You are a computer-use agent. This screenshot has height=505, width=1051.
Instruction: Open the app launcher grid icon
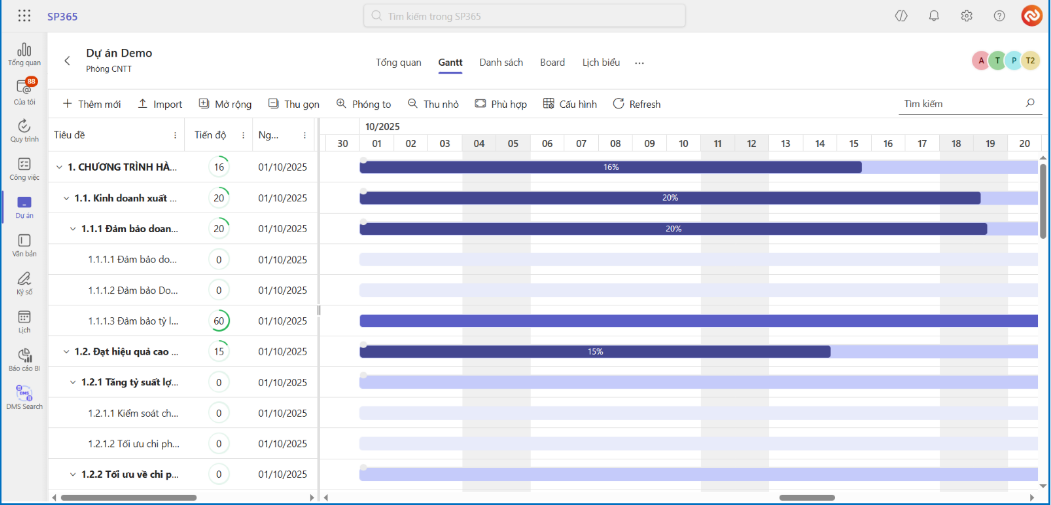tap(24, 16)
